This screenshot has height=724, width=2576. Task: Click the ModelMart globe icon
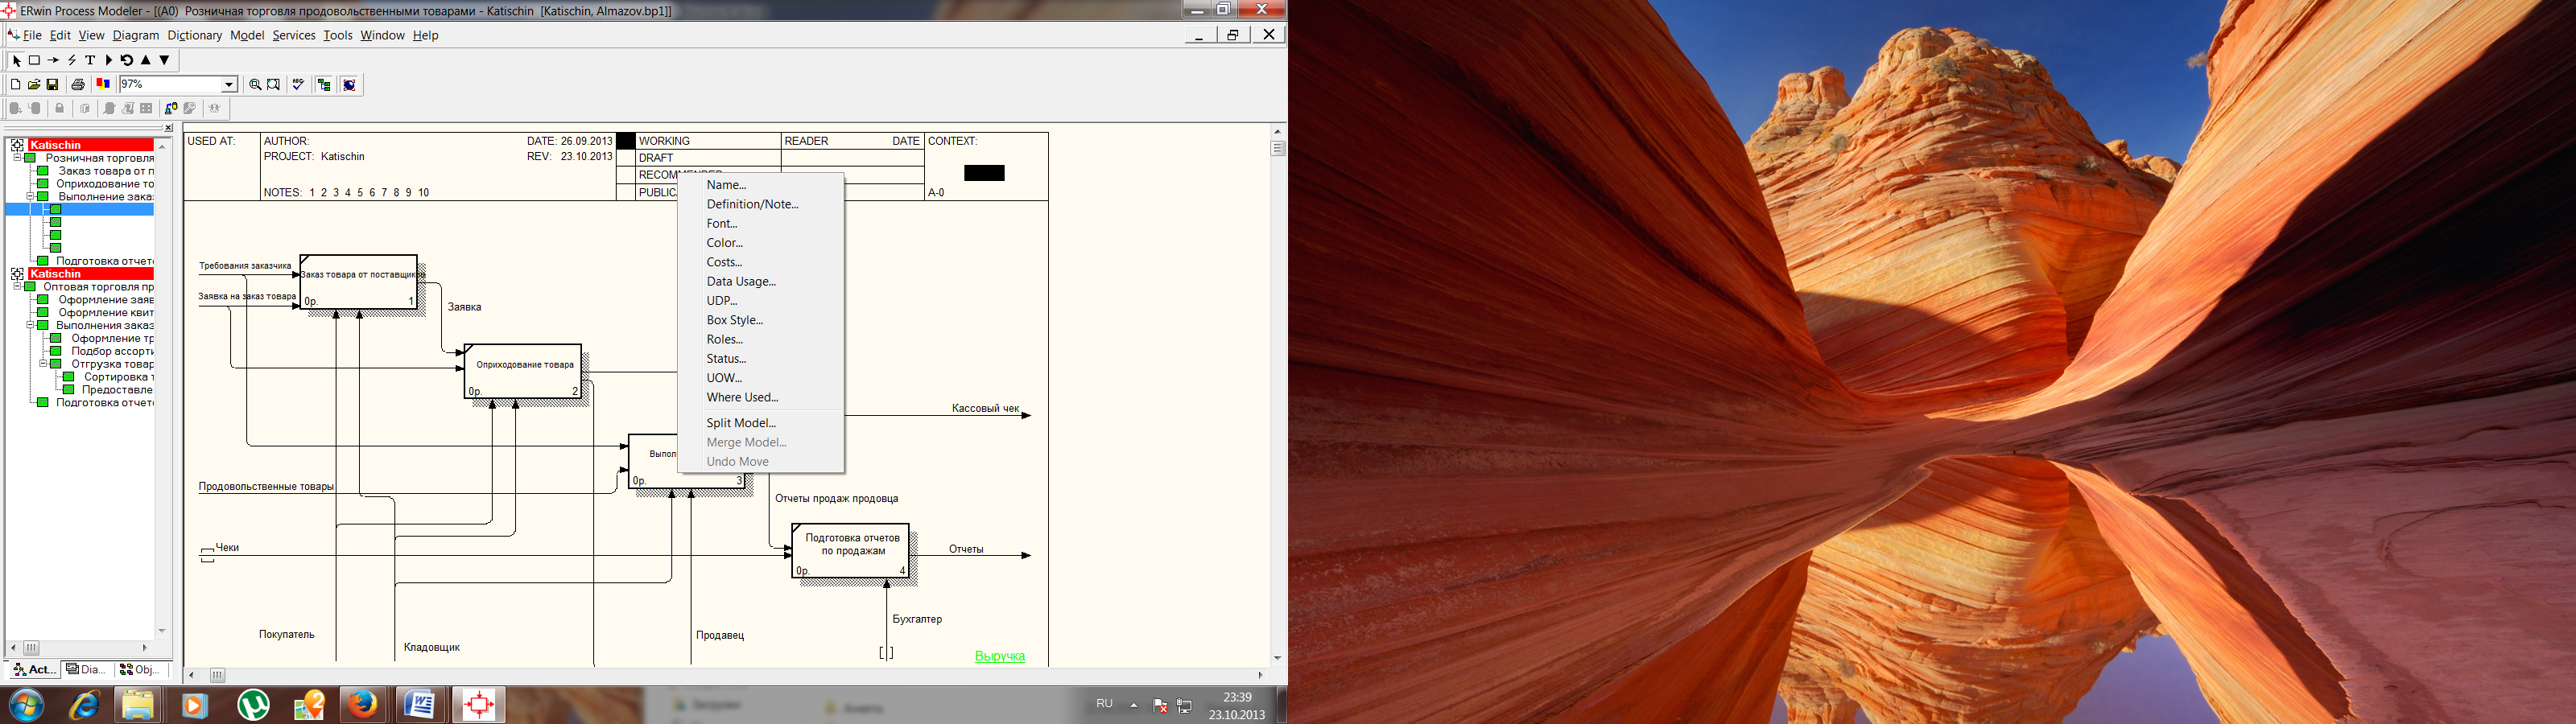pos(350,85)
